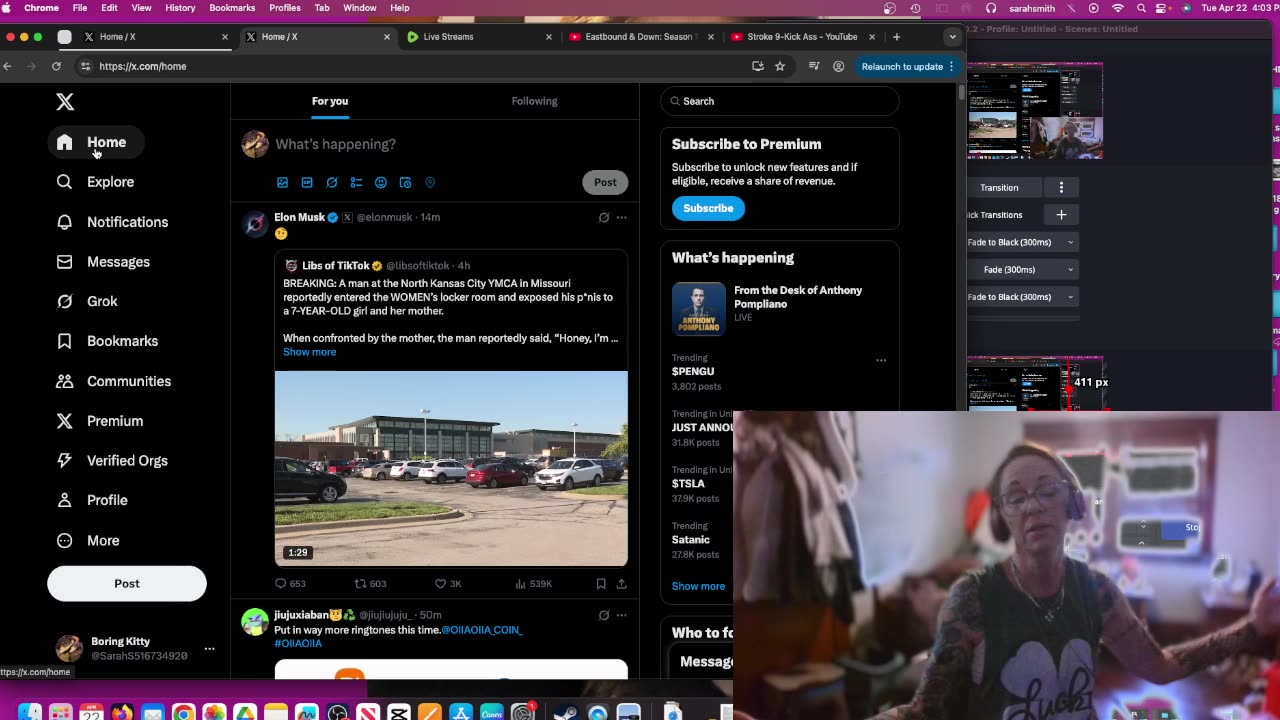The width and height of the screenshot is (1280, 720).
Task: Switch to the For you tab
Action: coord(330,101)
